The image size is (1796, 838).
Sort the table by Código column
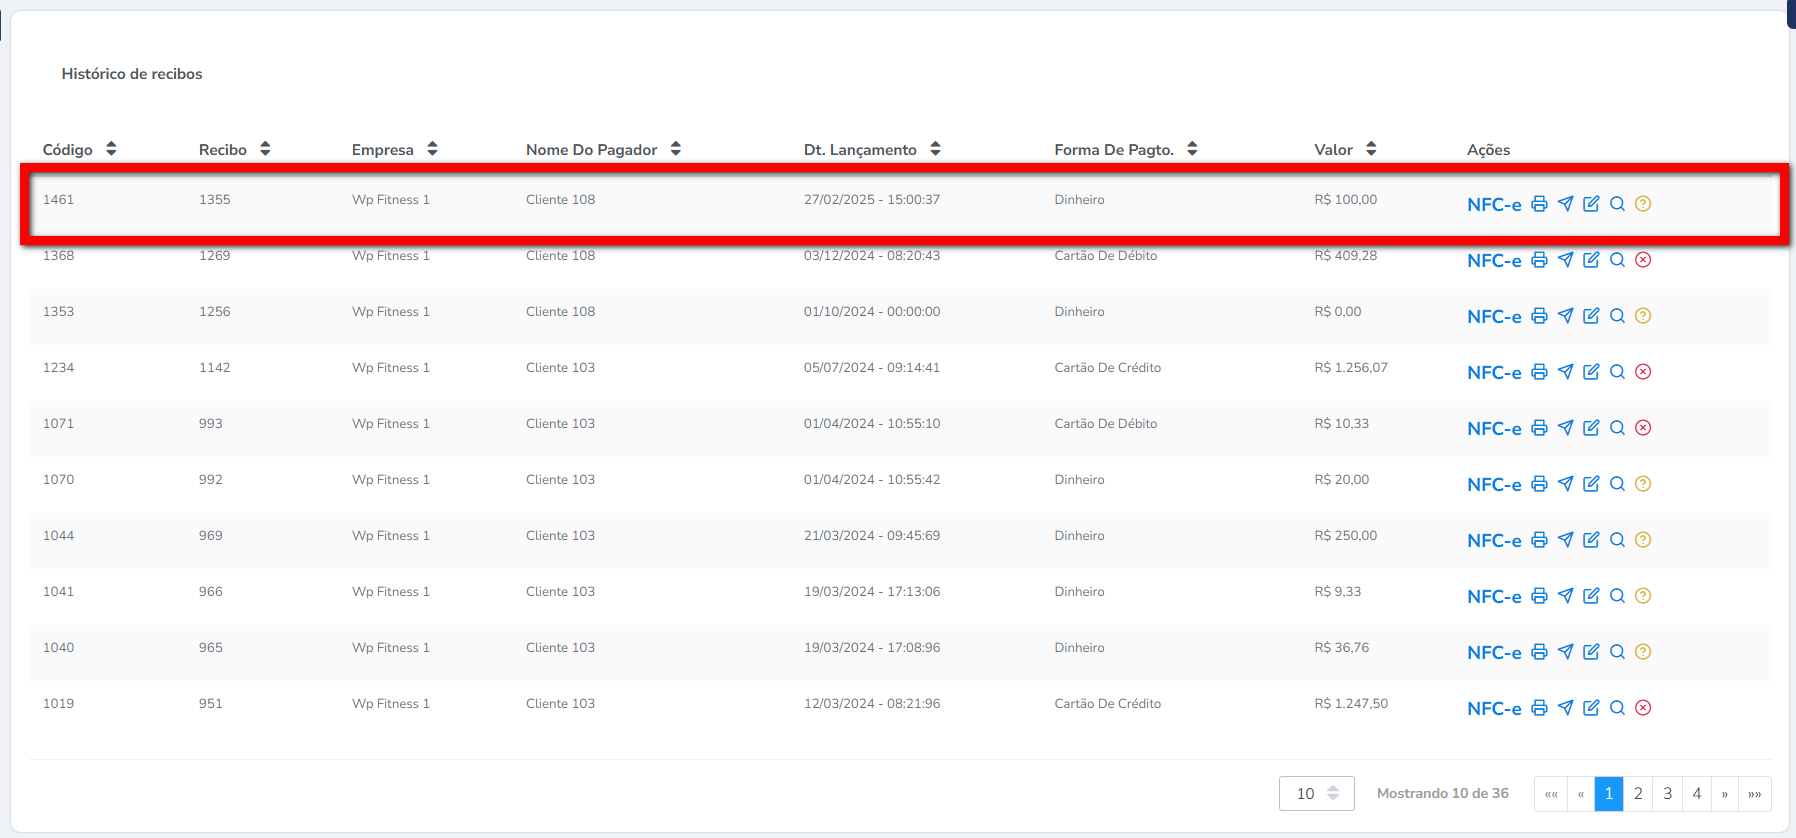tap(111, 149)
